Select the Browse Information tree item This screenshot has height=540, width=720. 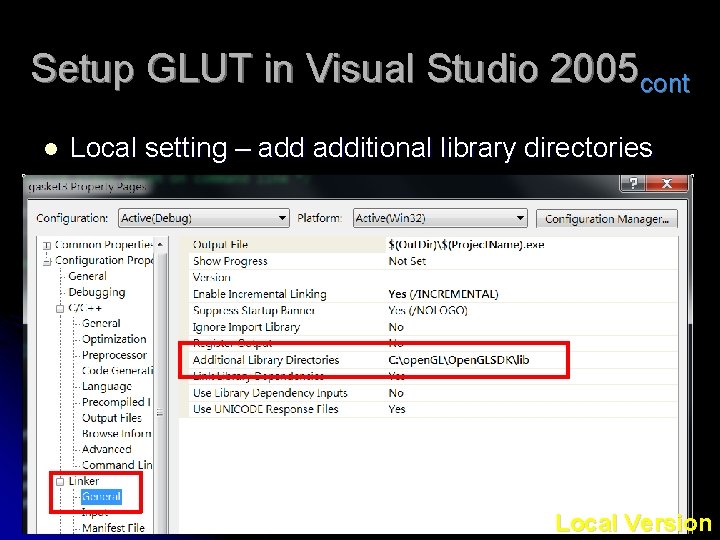click(x=117, y=433)
